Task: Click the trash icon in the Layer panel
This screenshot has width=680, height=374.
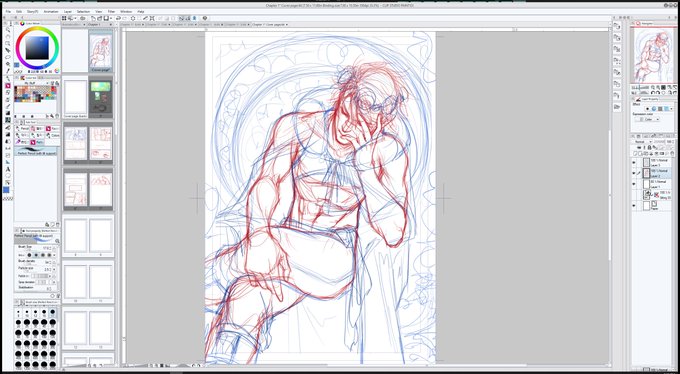Action: click(x=672, y=153)
